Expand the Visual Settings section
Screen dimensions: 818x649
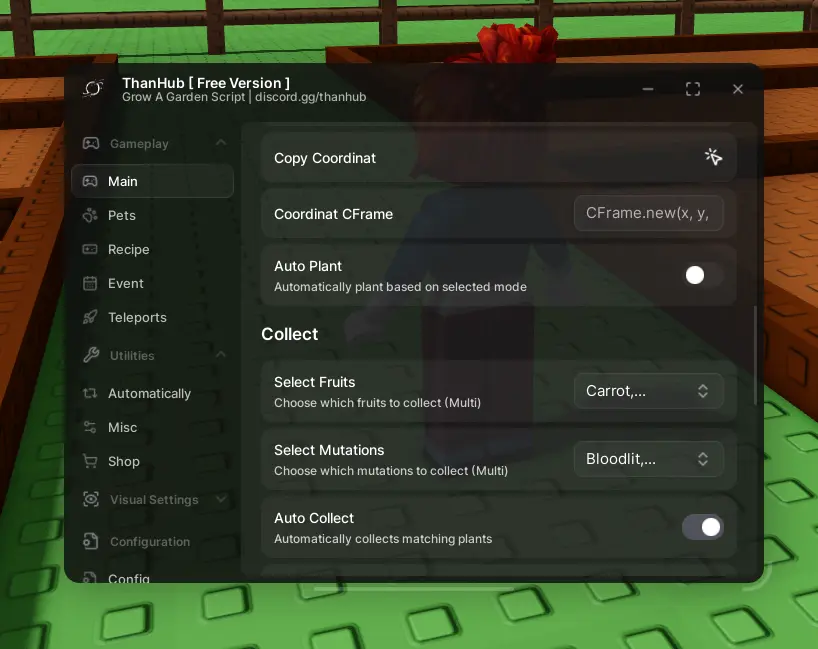pos(221,499)
